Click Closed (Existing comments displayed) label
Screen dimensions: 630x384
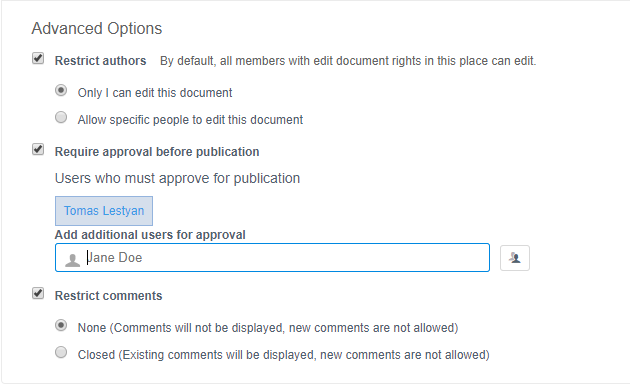pos(284,355)
